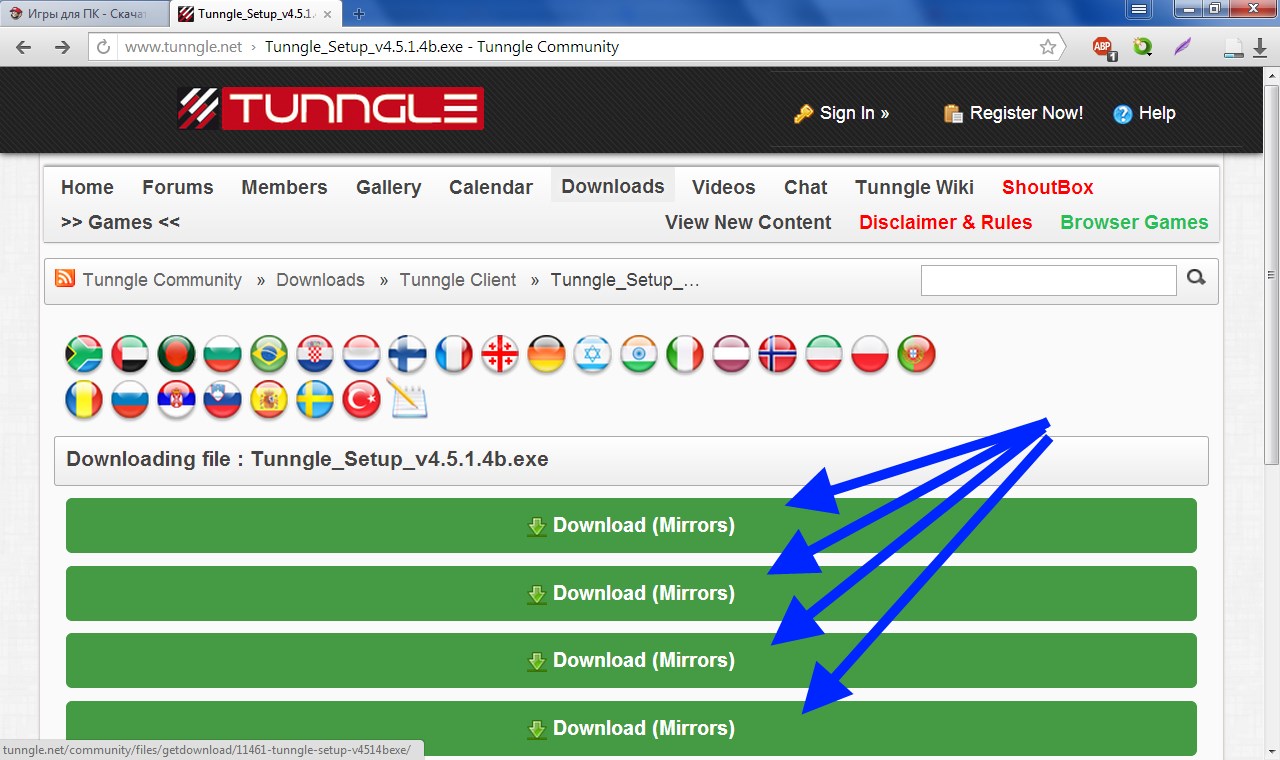Click the Sign In link

pyautogui.click(x=853, y=113)
